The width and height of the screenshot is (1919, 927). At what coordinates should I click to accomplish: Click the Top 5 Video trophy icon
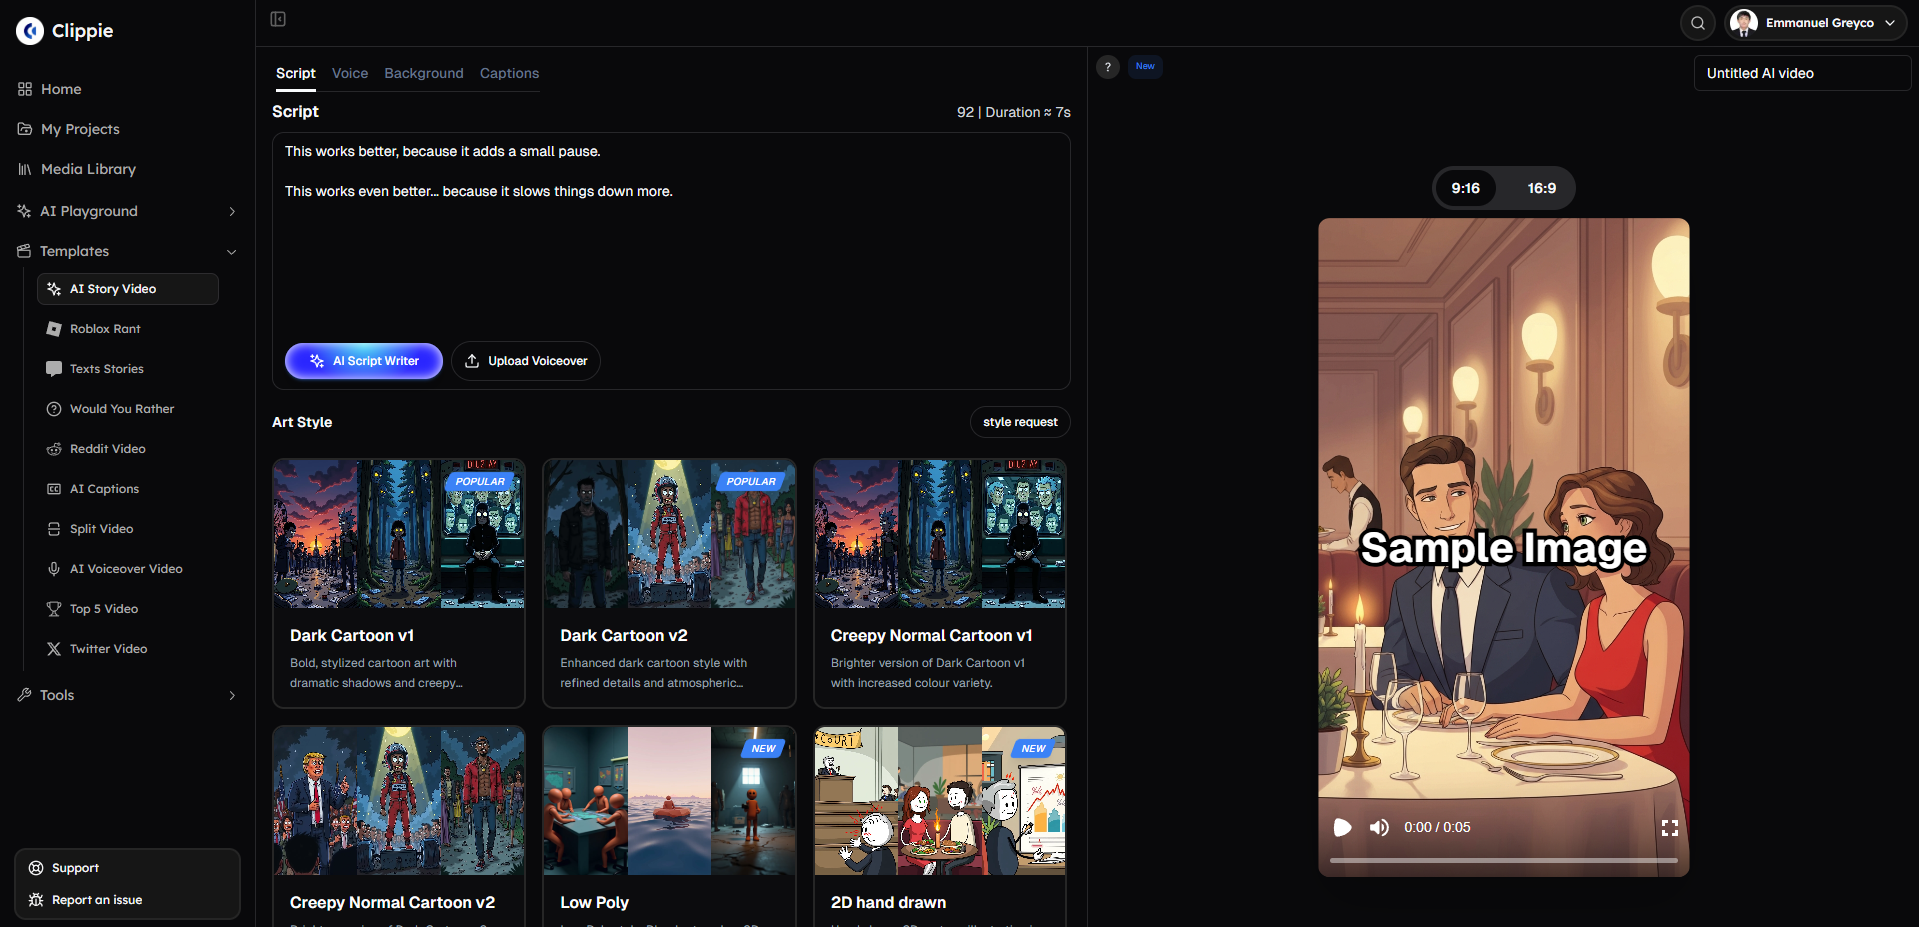click(54, 609)
